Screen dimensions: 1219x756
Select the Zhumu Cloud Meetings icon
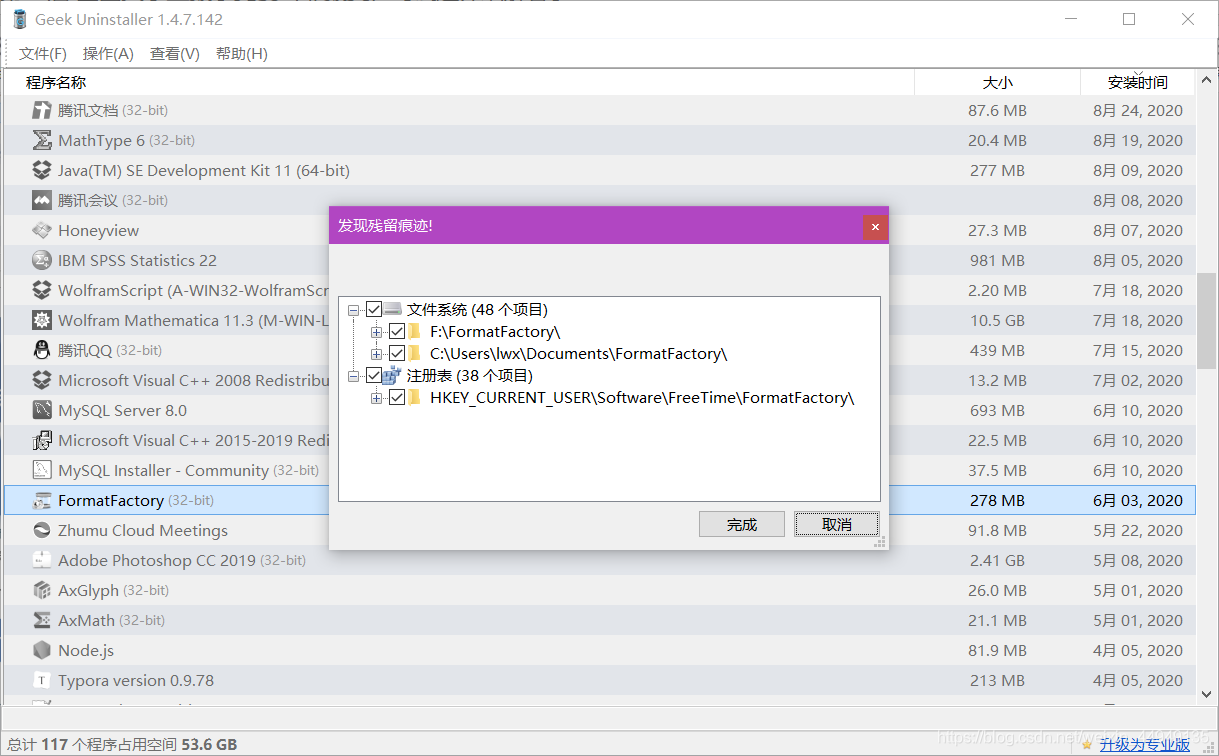[41, 530]
